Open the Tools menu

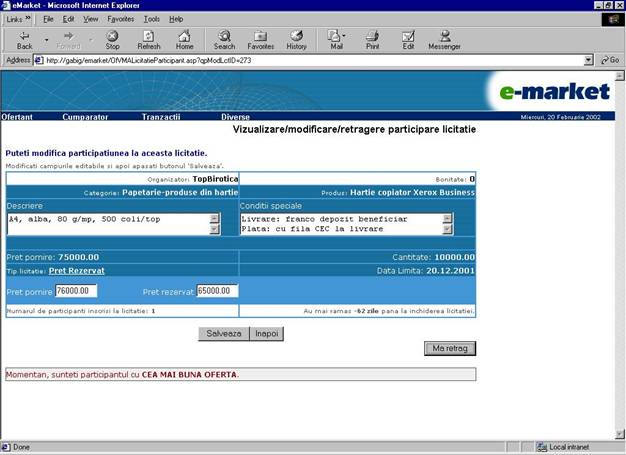(x=151, y=19)
